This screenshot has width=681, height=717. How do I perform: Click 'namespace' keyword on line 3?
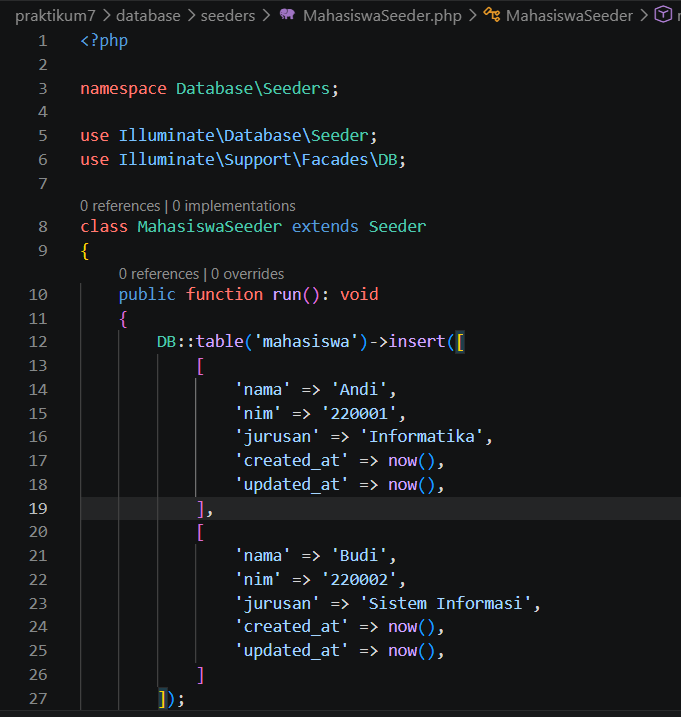click(x=123, y=89)
